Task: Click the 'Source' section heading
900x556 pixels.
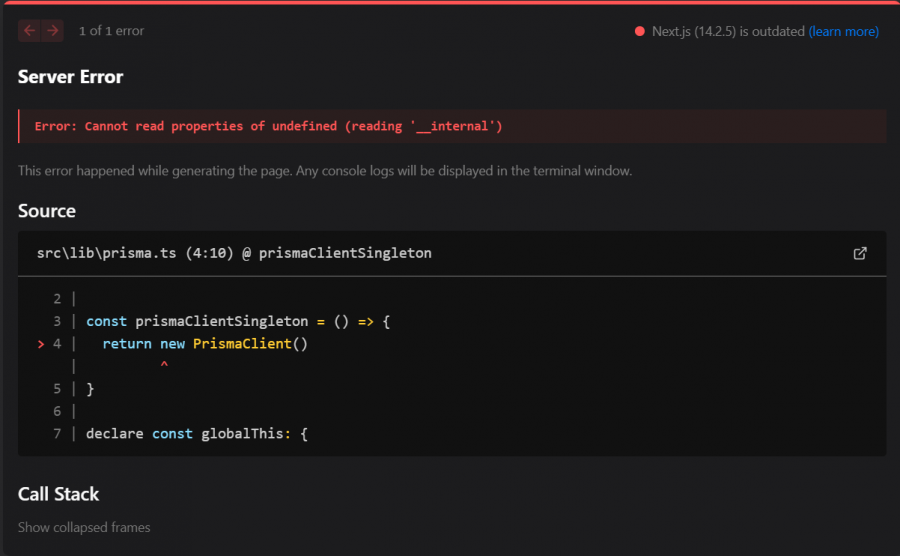Action: pyautogui.click(x=47, y=211)
